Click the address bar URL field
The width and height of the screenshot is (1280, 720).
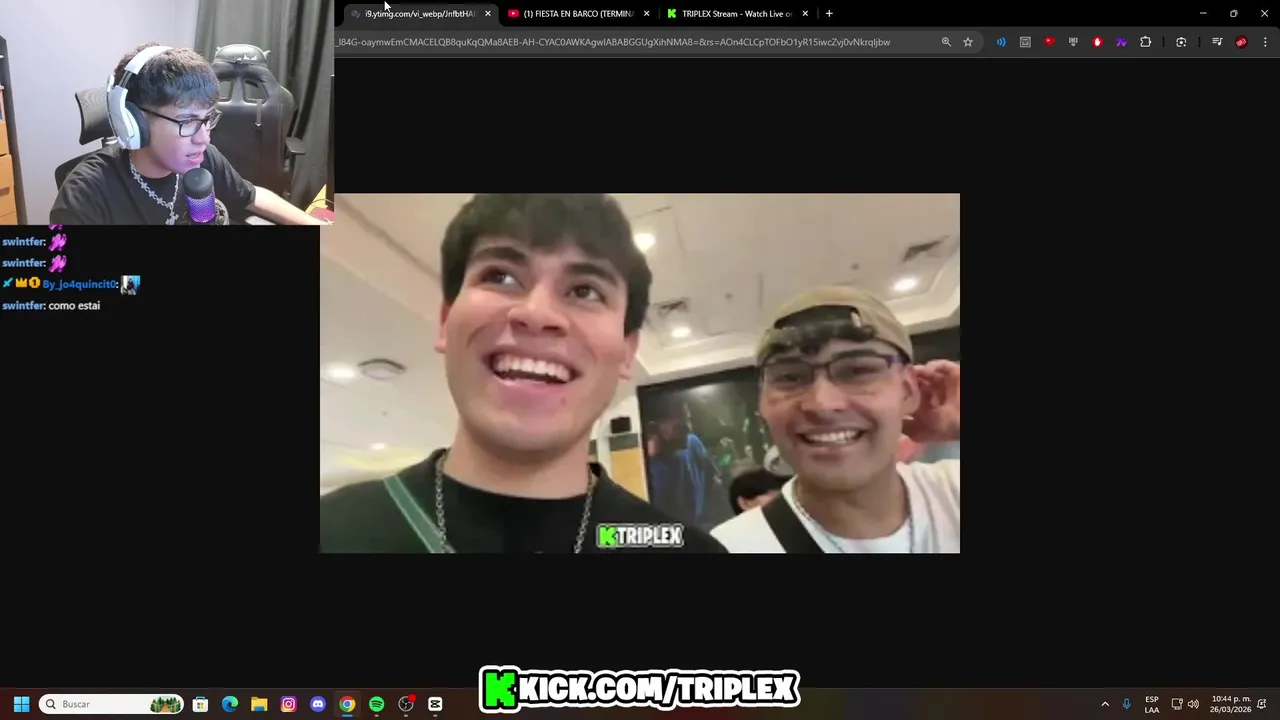point(635,42)
